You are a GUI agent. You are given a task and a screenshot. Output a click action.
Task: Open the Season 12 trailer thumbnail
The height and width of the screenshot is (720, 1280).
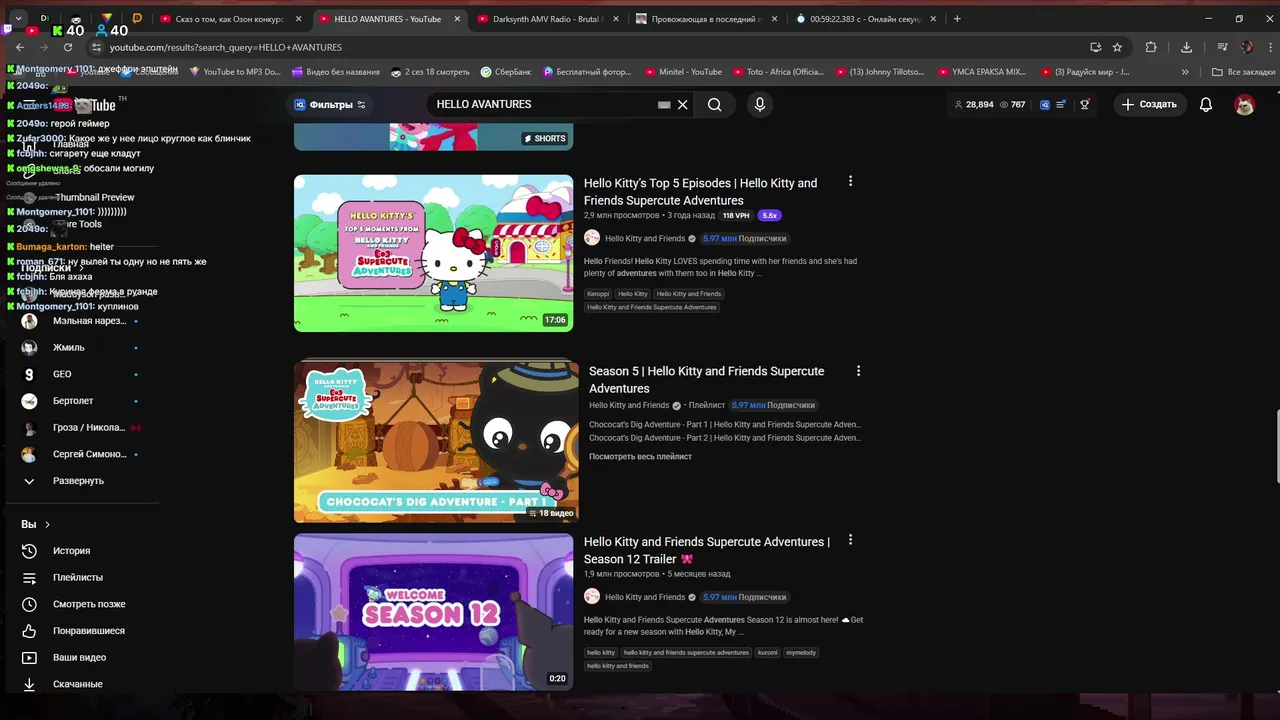(x=433, y=611)
